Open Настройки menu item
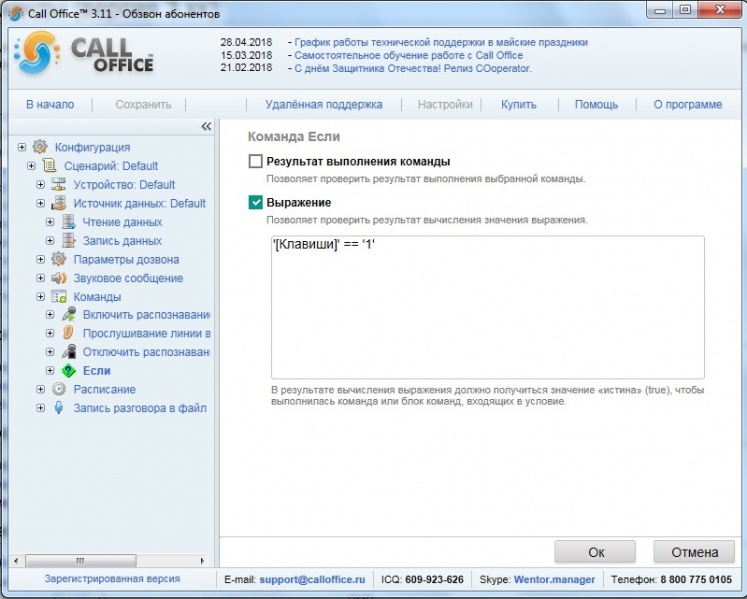Image resolution: width=747 pixels, height=599 pixels. point(445,104)
